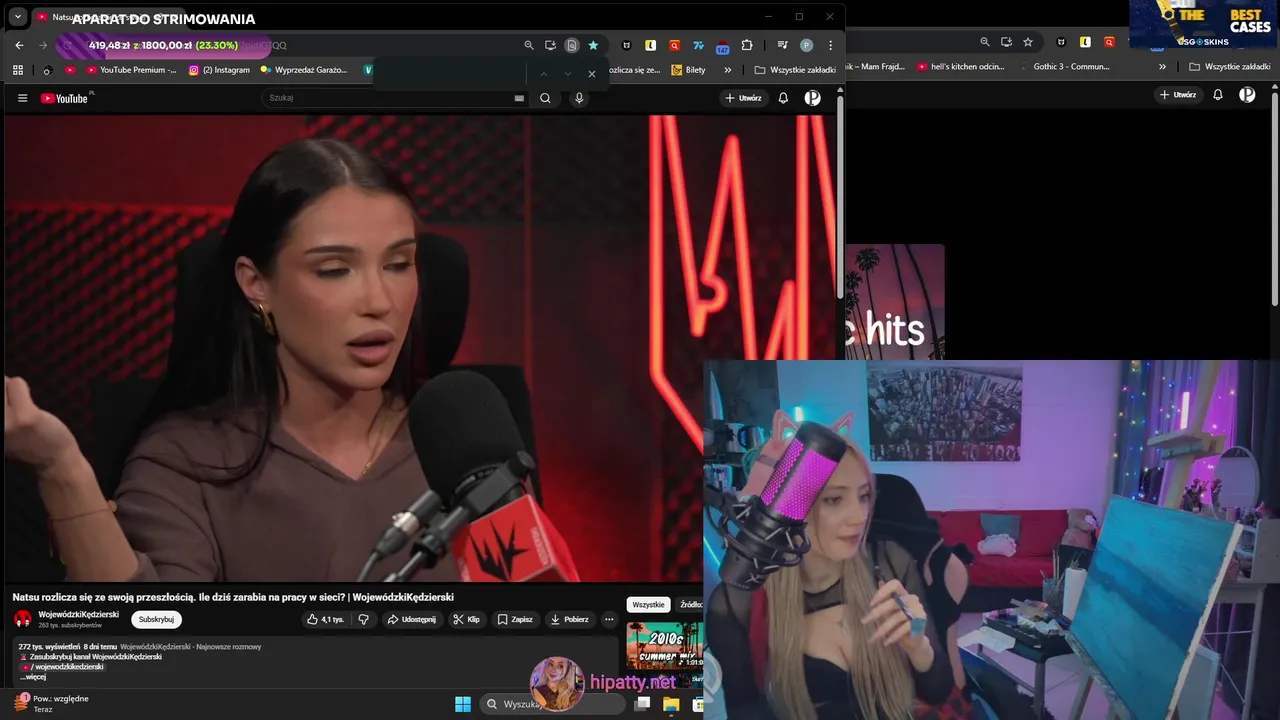The image size is (1280, 720).
Task: Open Task View on the taskbar
Action: [x=643, y=704]
